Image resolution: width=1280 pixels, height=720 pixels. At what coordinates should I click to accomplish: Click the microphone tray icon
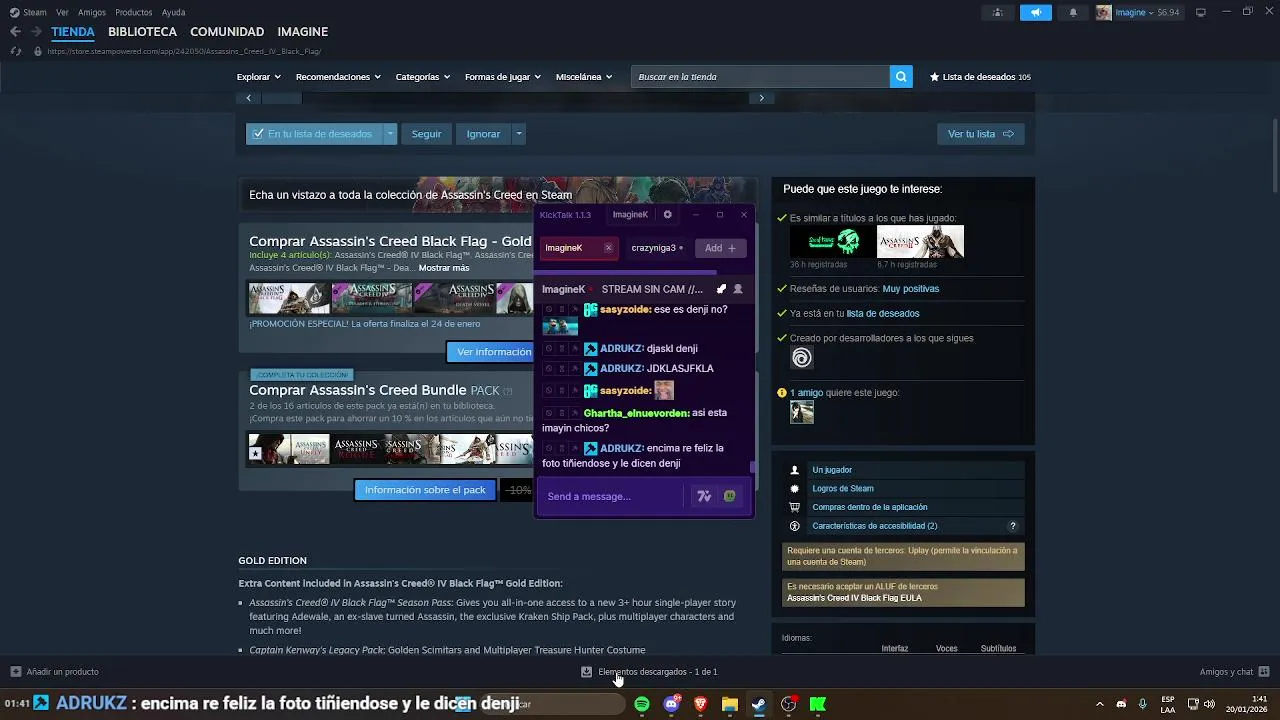pos(1142,704)
